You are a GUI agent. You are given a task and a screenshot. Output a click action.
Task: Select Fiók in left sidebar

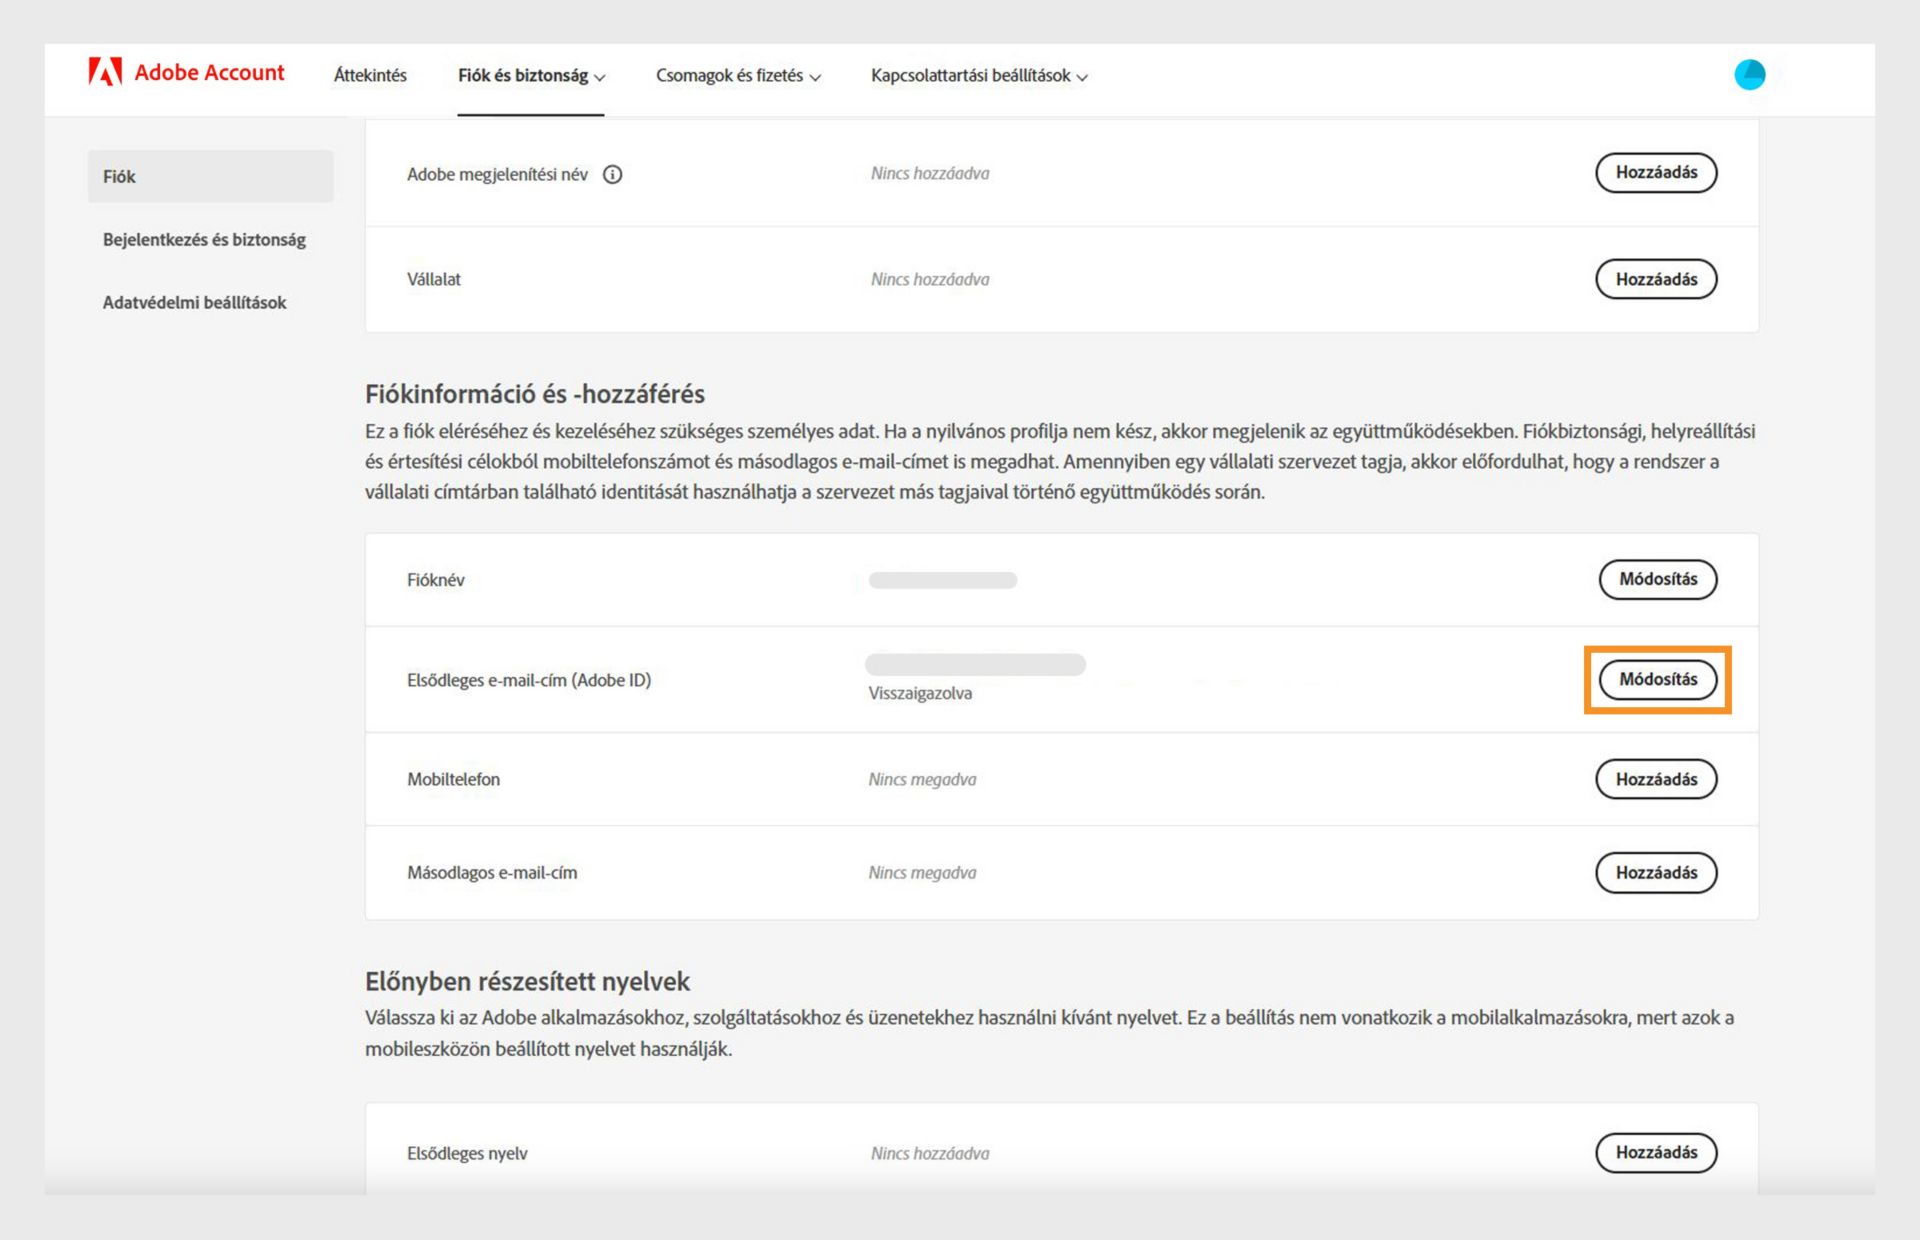(210, 177)
